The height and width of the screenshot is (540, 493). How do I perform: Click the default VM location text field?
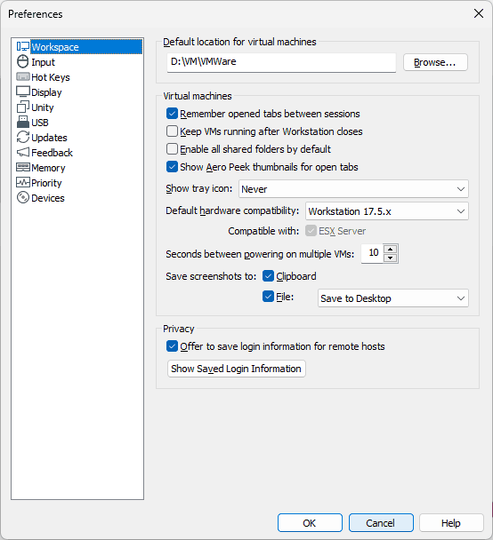(x=281, y=62)
